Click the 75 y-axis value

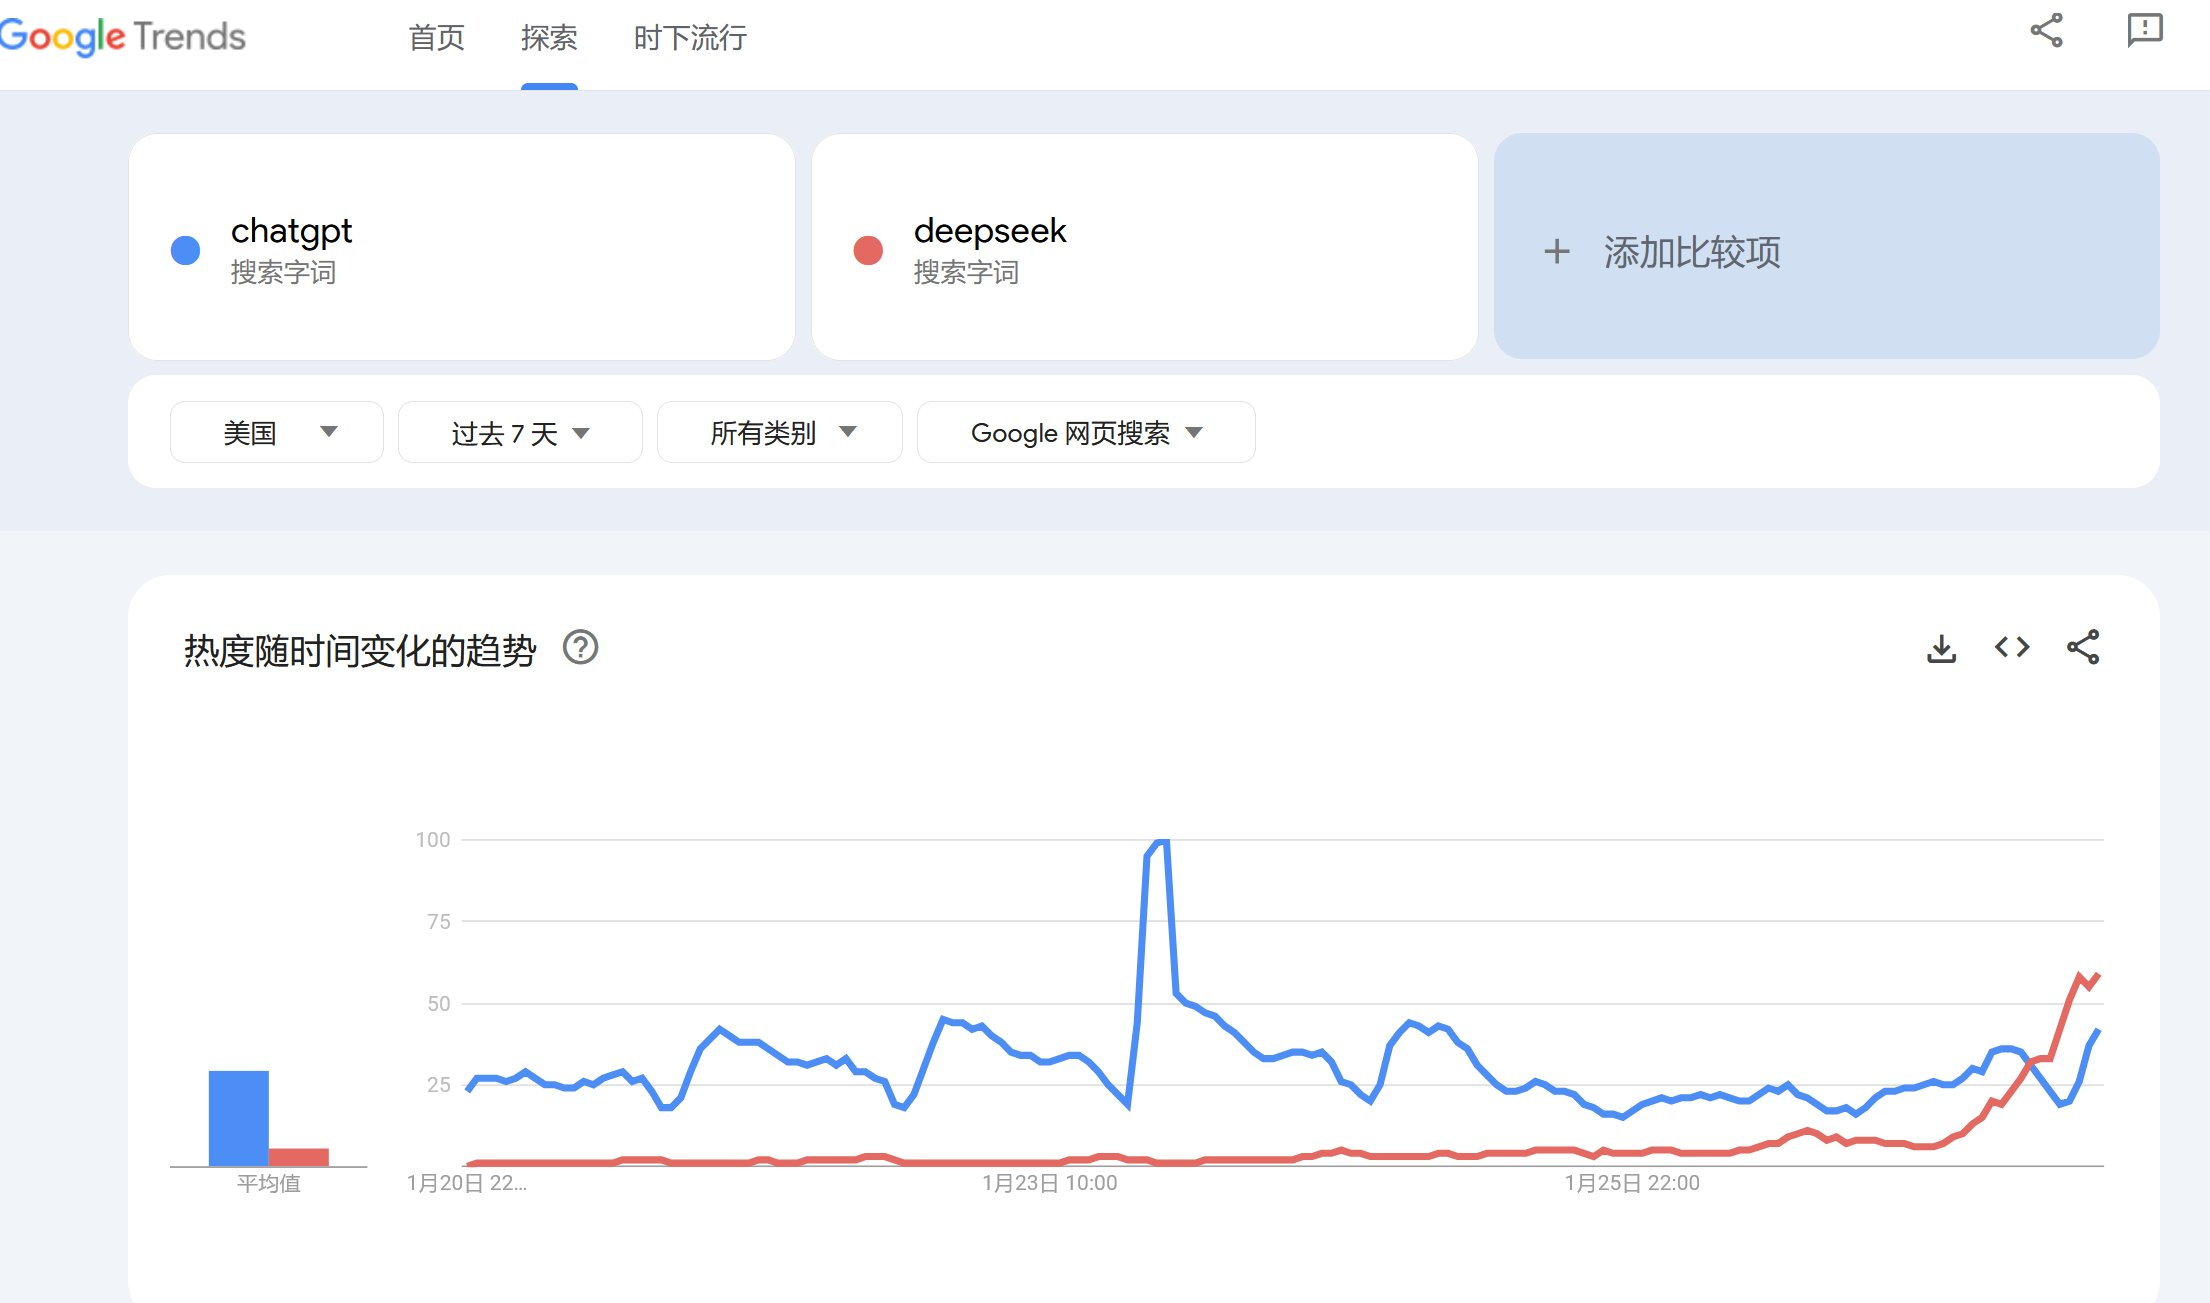click(439, 922)
